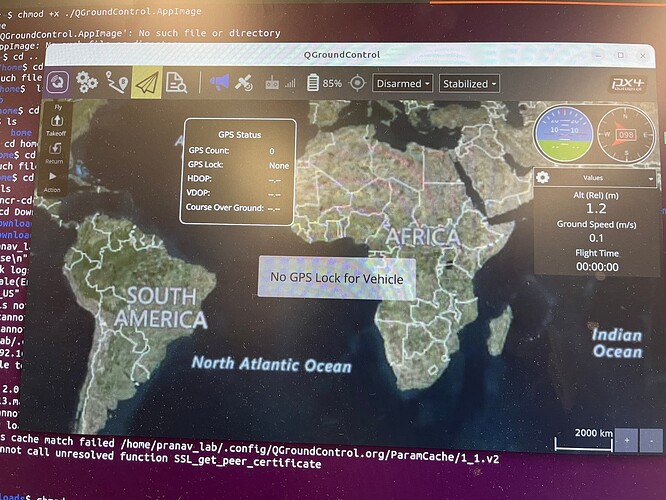
Task: Click the North Atlantic Ocean label
Action: (271, 364)
